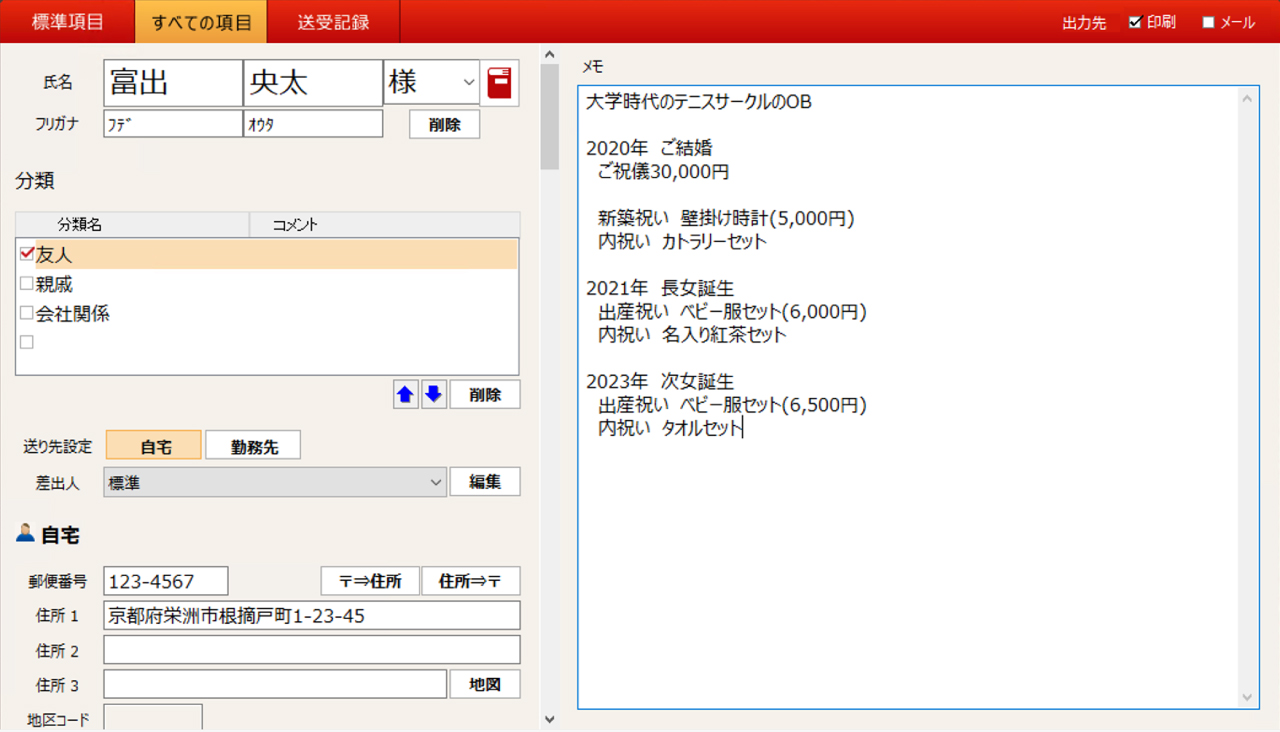Move category down with blue down arrow
Viewport: 1280px width, 732px height.
433,394
